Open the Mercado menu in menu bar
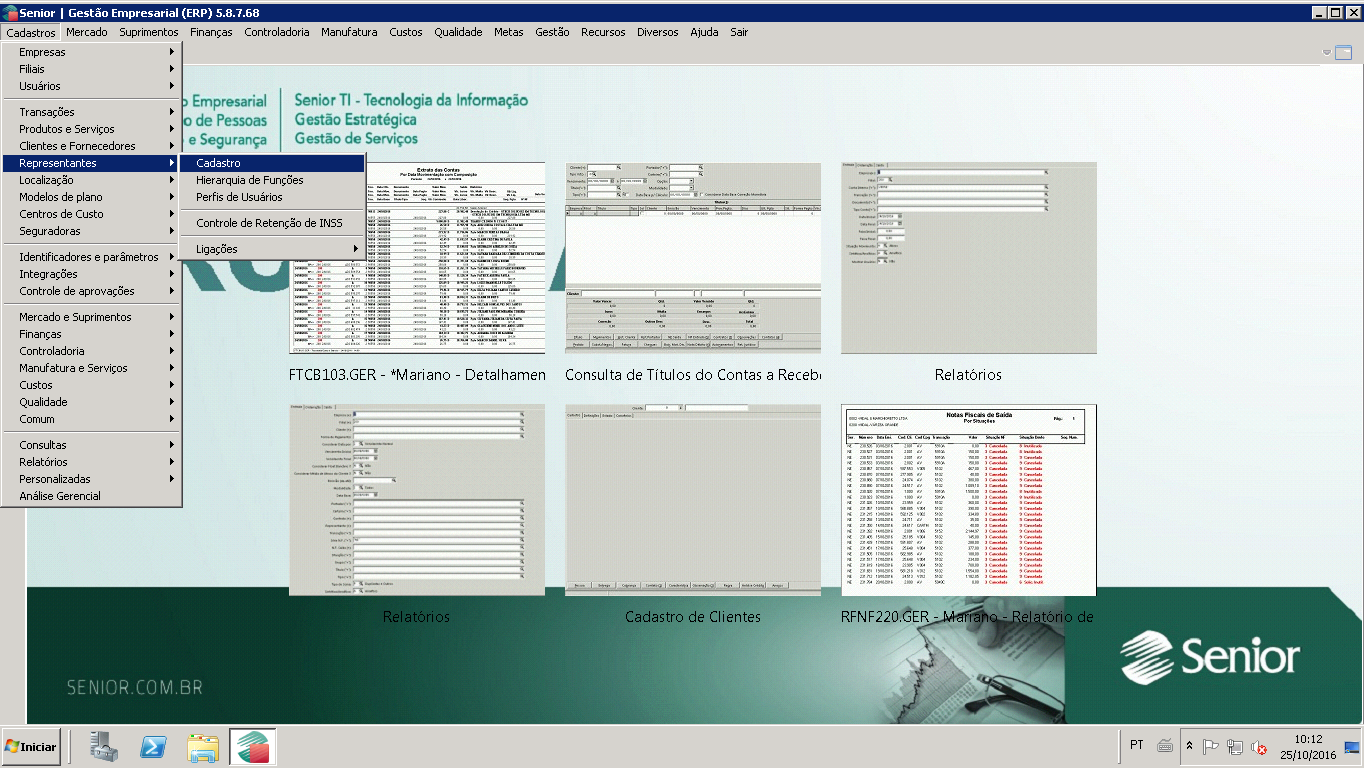This screenshot has width=1364, height=768. (87, 32)
